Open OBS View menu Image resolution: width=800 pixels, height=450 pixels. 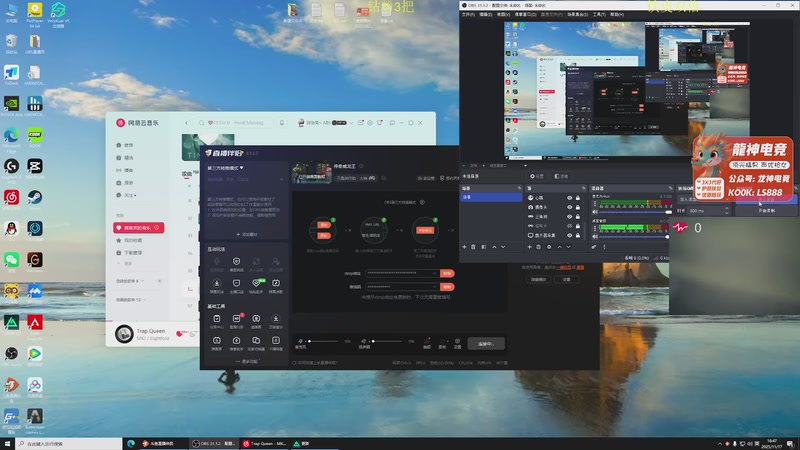(503, 15)
